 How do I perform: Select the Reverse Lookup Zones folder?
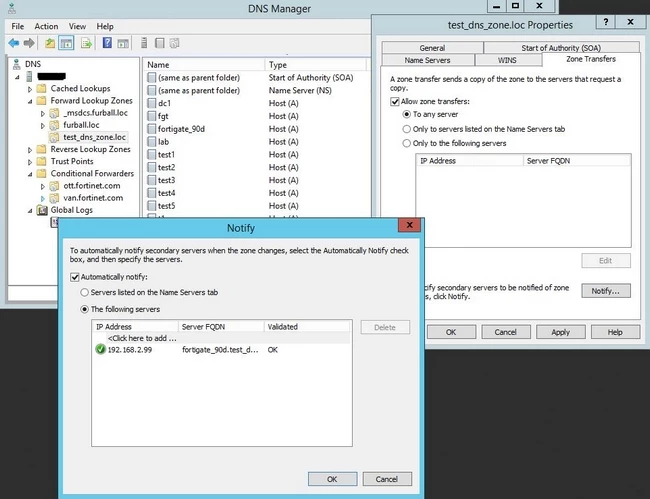pyautogui.click(x=90, y=149)
